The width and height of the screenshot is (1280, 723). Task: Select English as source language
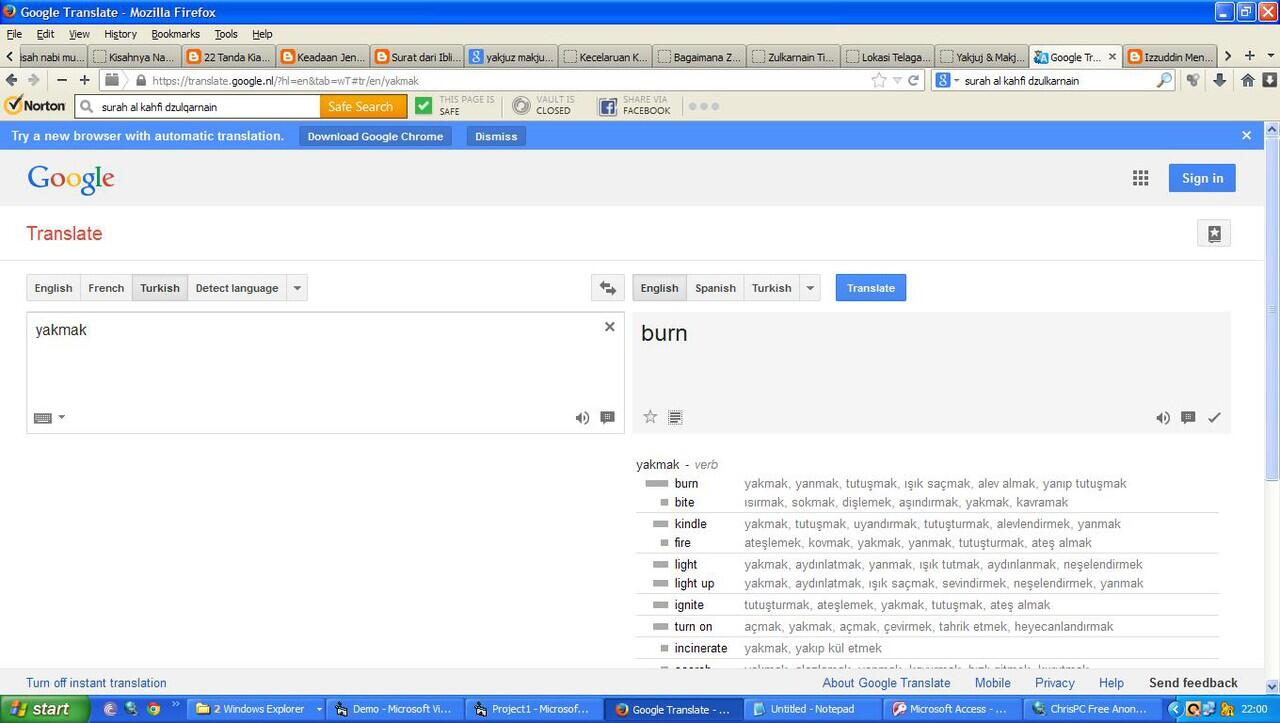point(54,288)
